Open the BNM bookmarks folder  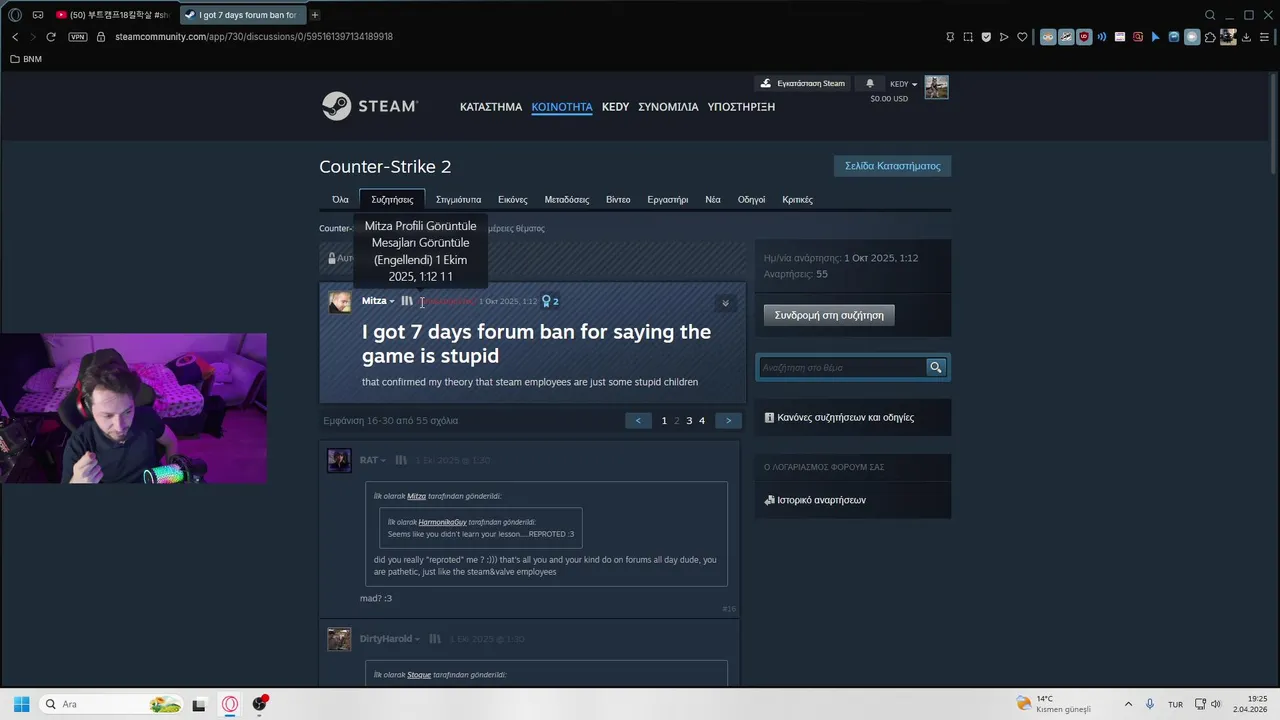tap(26, 59)
